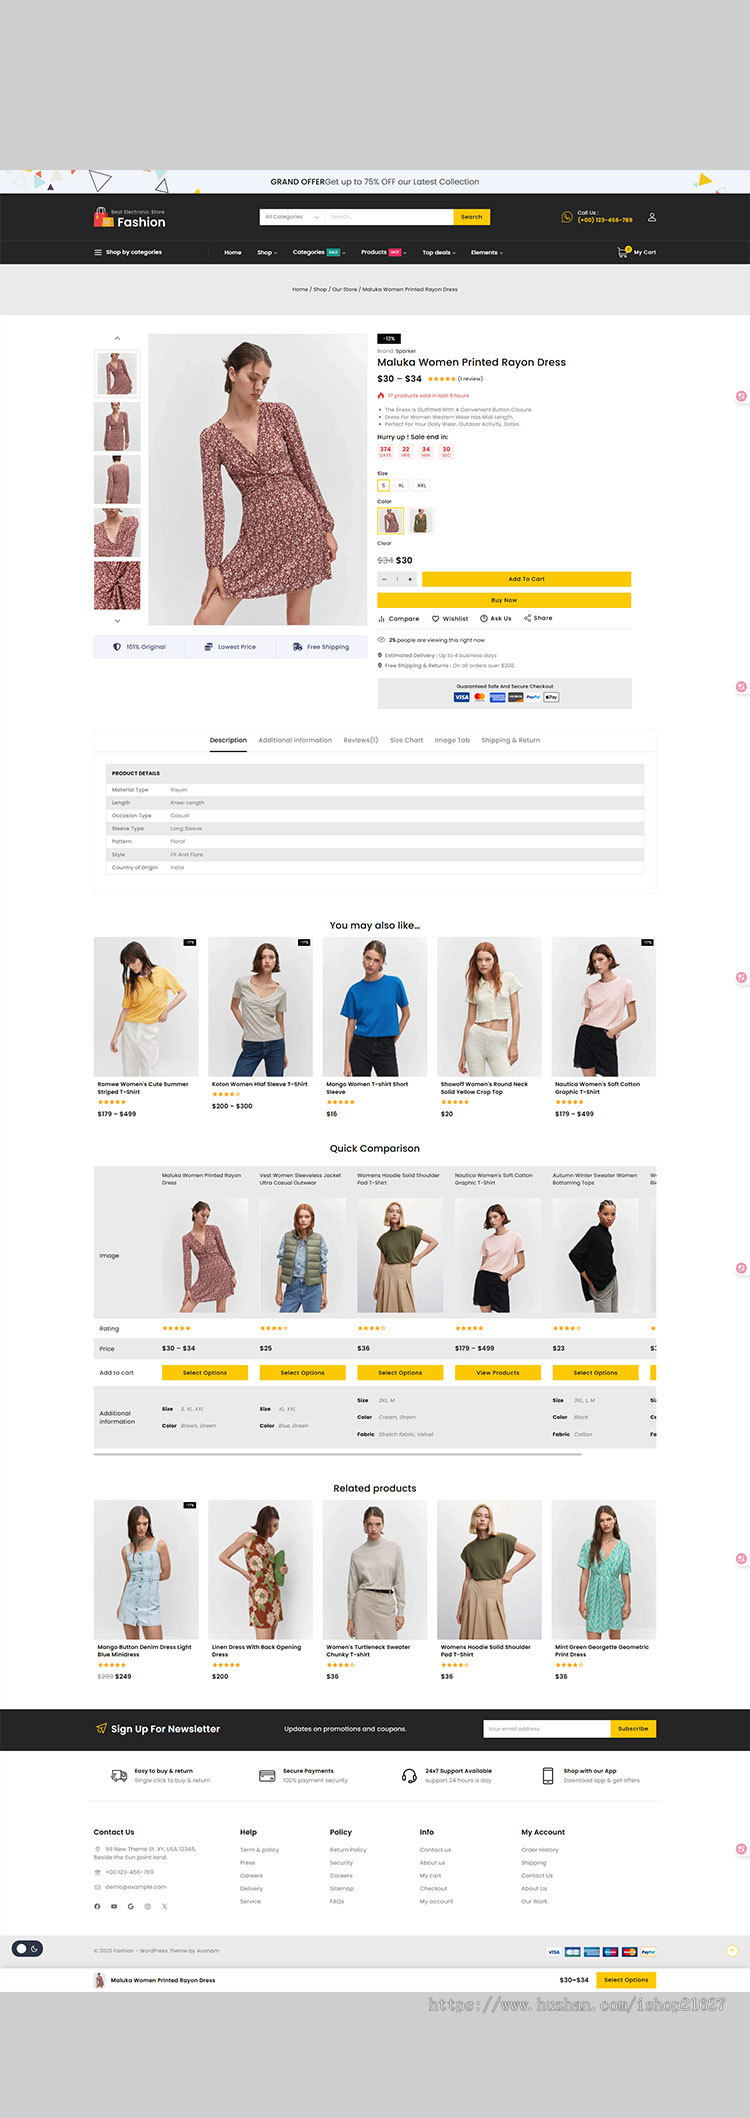750x2118 pixels.
Task: Click the Fashion store logo
Action: click(129, 218)
